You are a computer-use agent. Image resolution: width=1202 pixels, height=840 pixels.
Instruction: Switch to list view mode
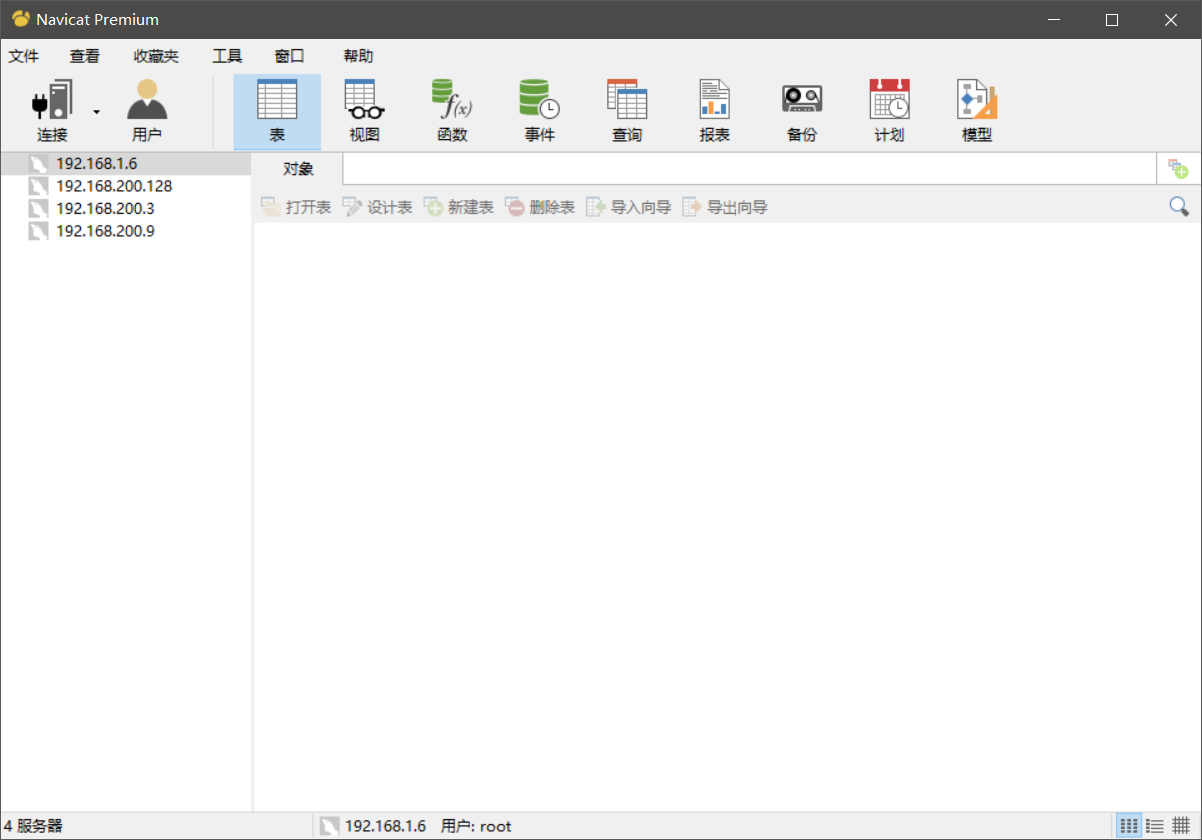(1155, 826)
